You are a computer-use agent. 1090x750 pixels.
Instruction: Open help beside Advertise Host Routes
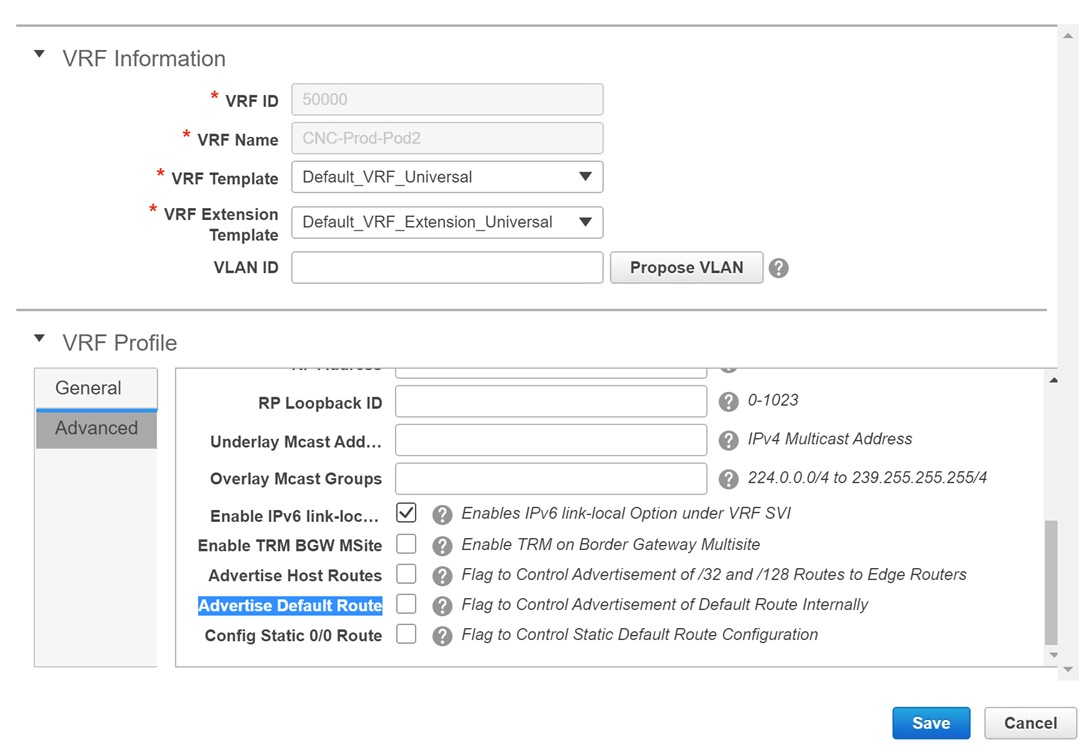(441, 575)
